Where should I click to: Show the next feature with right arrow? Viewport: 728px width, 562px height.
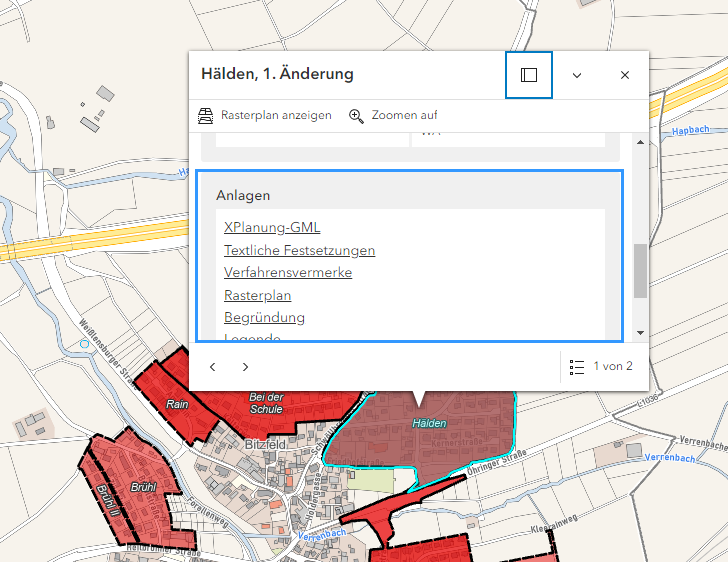tap(246, 367)
